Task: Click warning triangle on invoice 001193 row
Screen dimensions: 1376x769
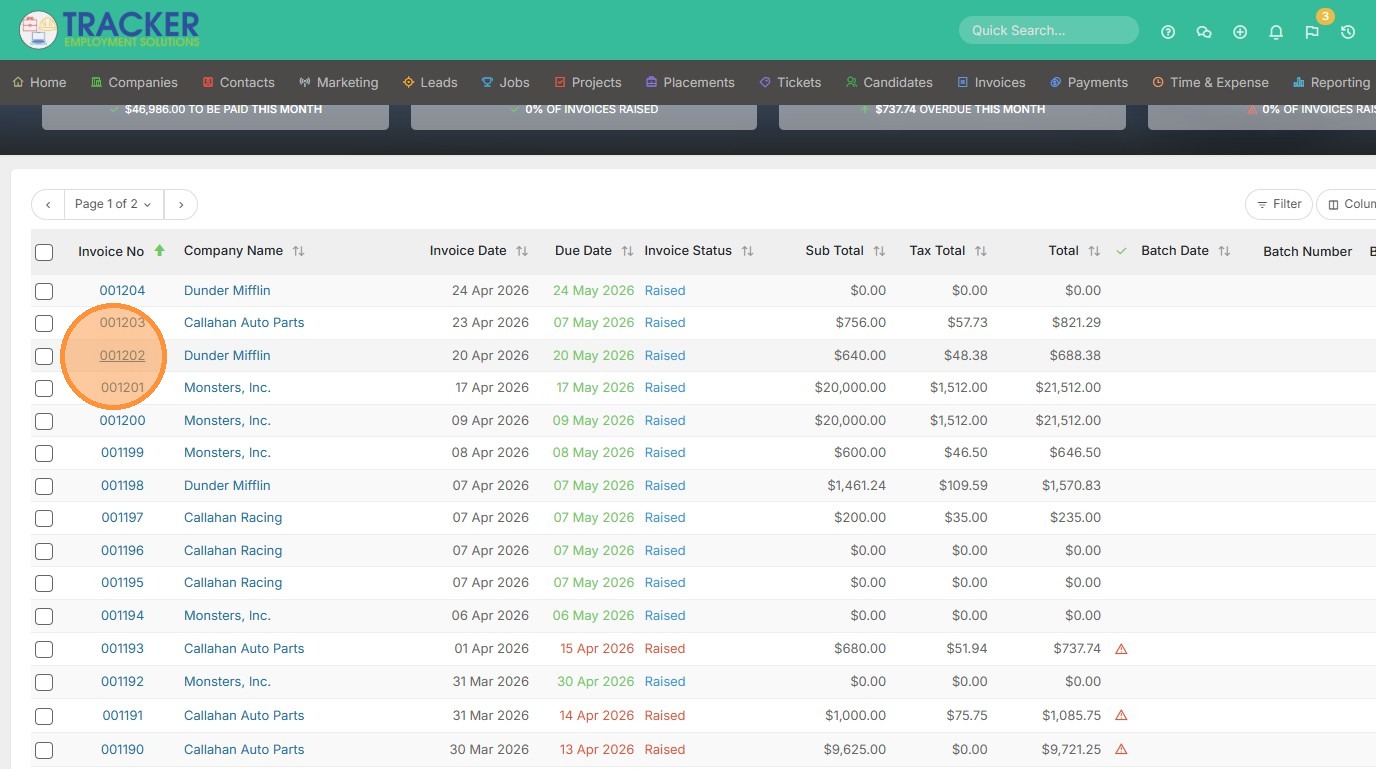Action: pos(1121,649)
